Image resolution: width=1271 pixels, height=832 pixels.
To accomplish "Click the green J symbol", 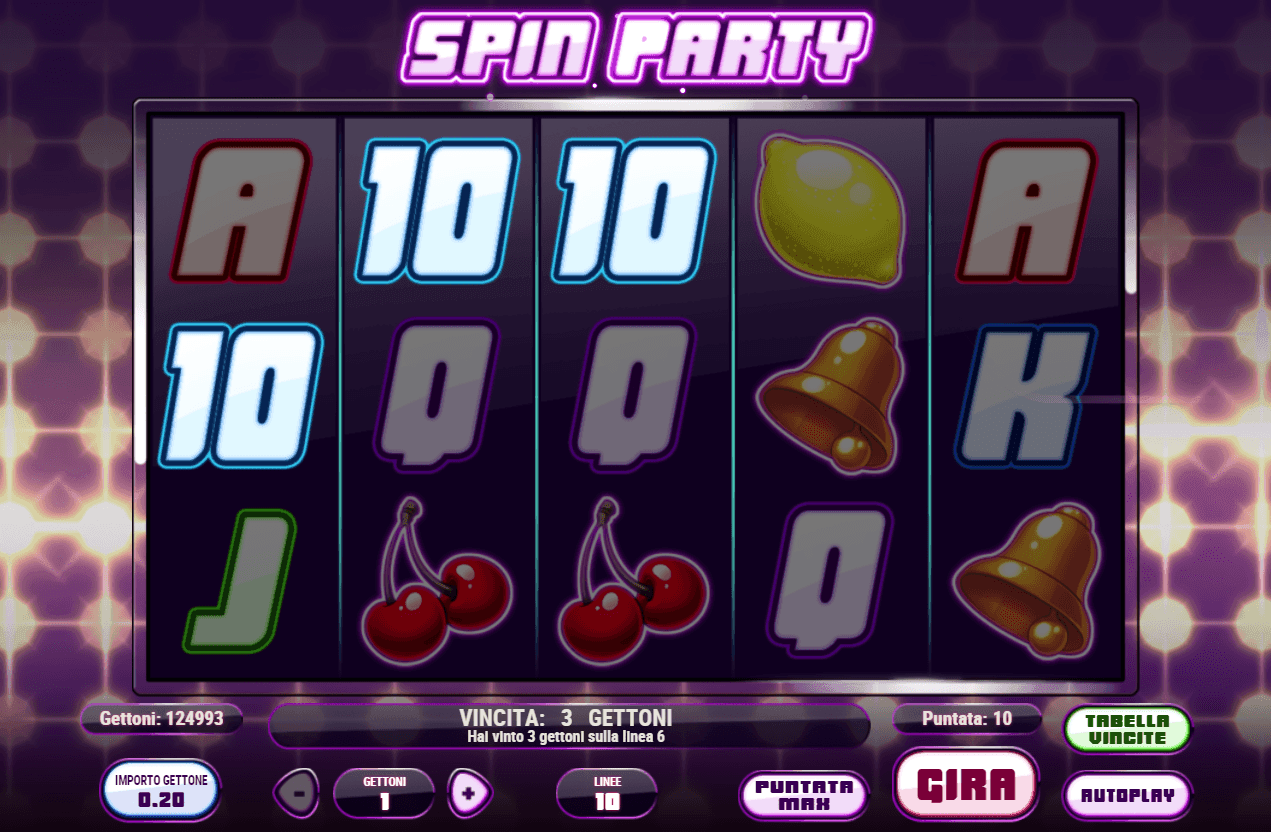I will 241,580.
